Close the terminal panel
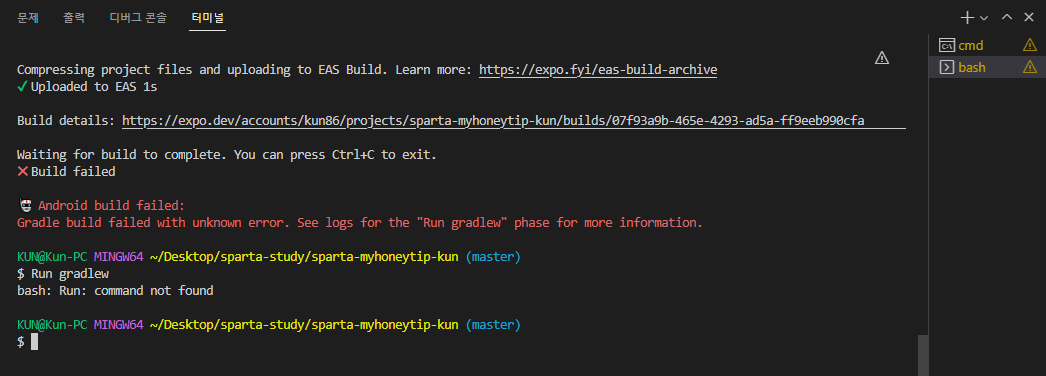This screenshot has width=1046, height=376. coord(1028,17)
